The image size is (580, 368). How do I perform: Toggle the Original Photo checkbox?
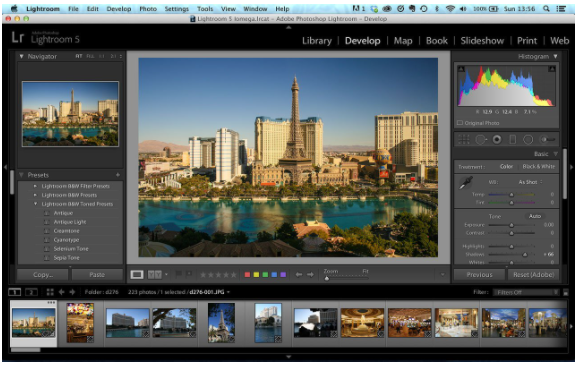460,123
